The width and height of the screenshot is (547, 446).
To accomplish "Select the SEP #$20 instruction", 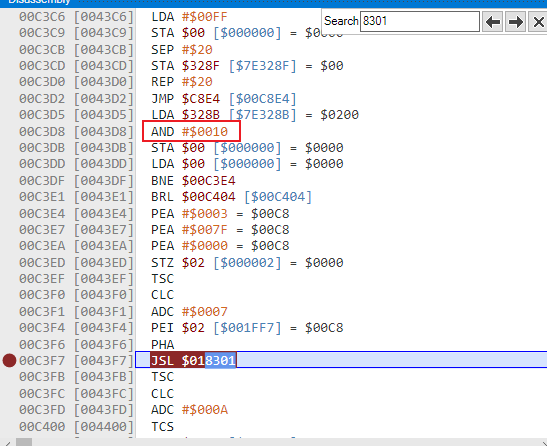I will 181,50.
